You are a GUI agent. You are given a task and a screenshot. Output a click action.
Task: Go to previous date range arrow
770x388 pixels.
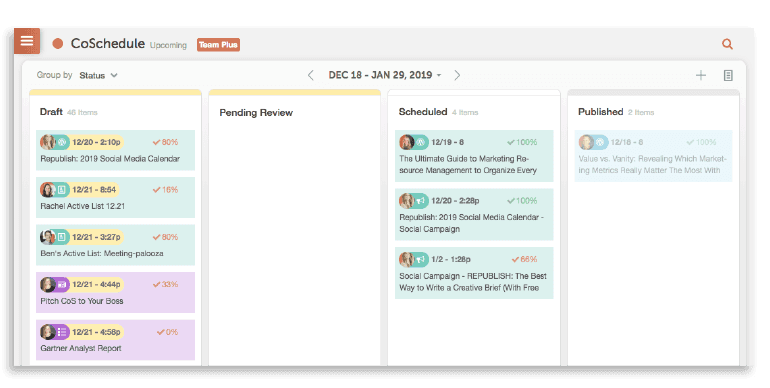pos(310,75)
